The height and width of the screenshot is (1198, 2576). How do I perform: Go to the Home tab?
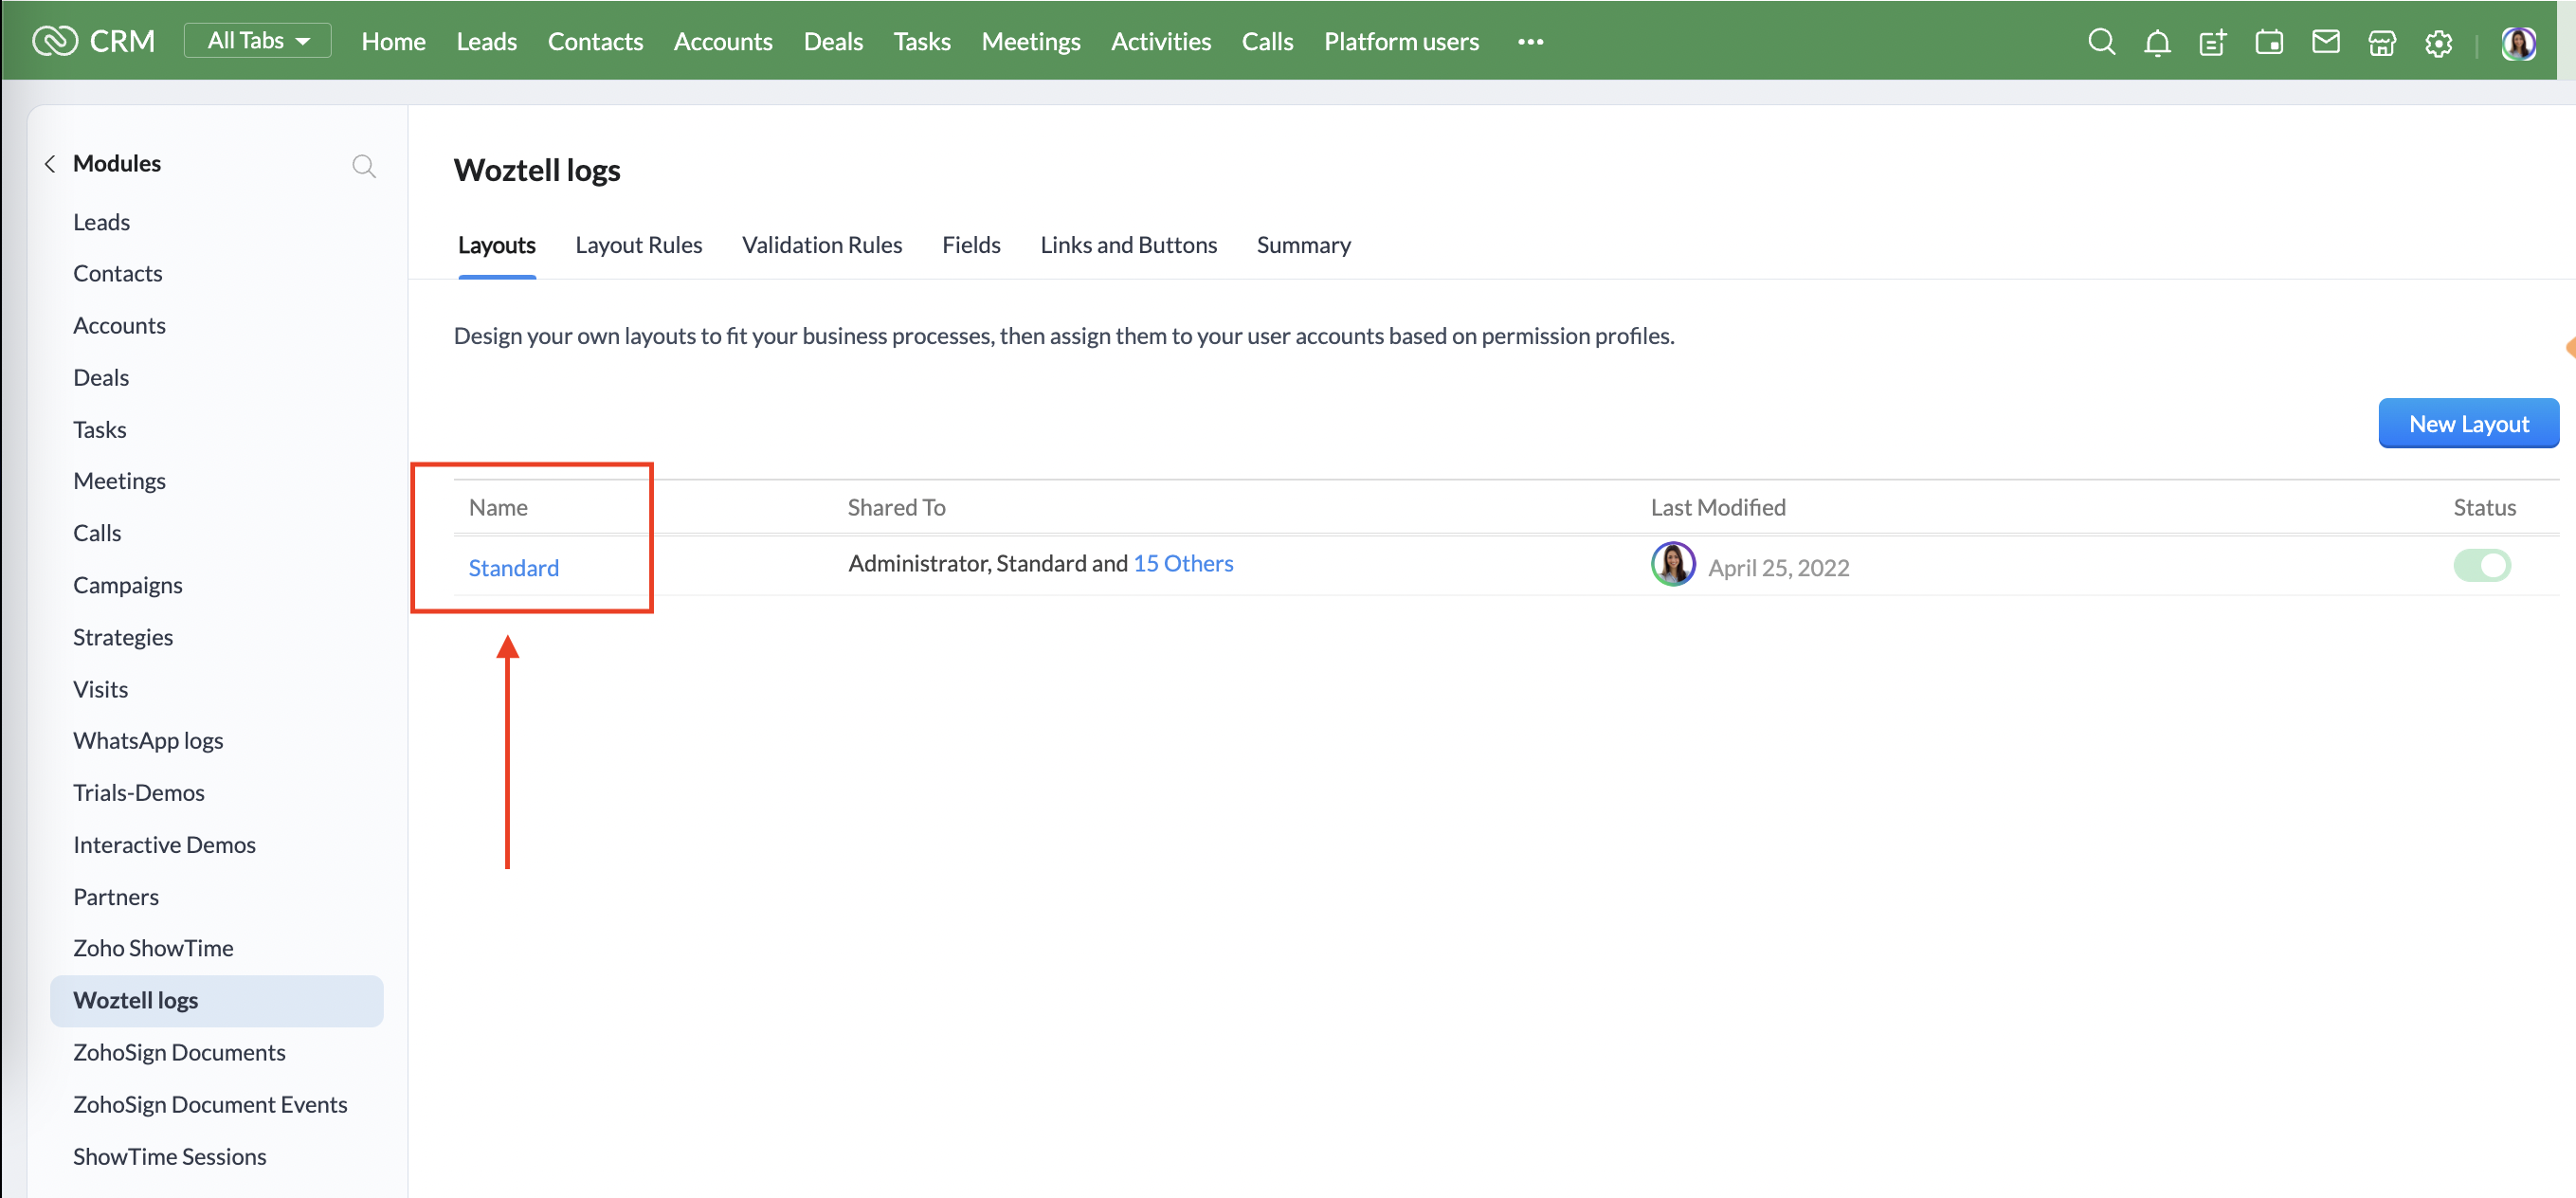click(x=393, y=41)
